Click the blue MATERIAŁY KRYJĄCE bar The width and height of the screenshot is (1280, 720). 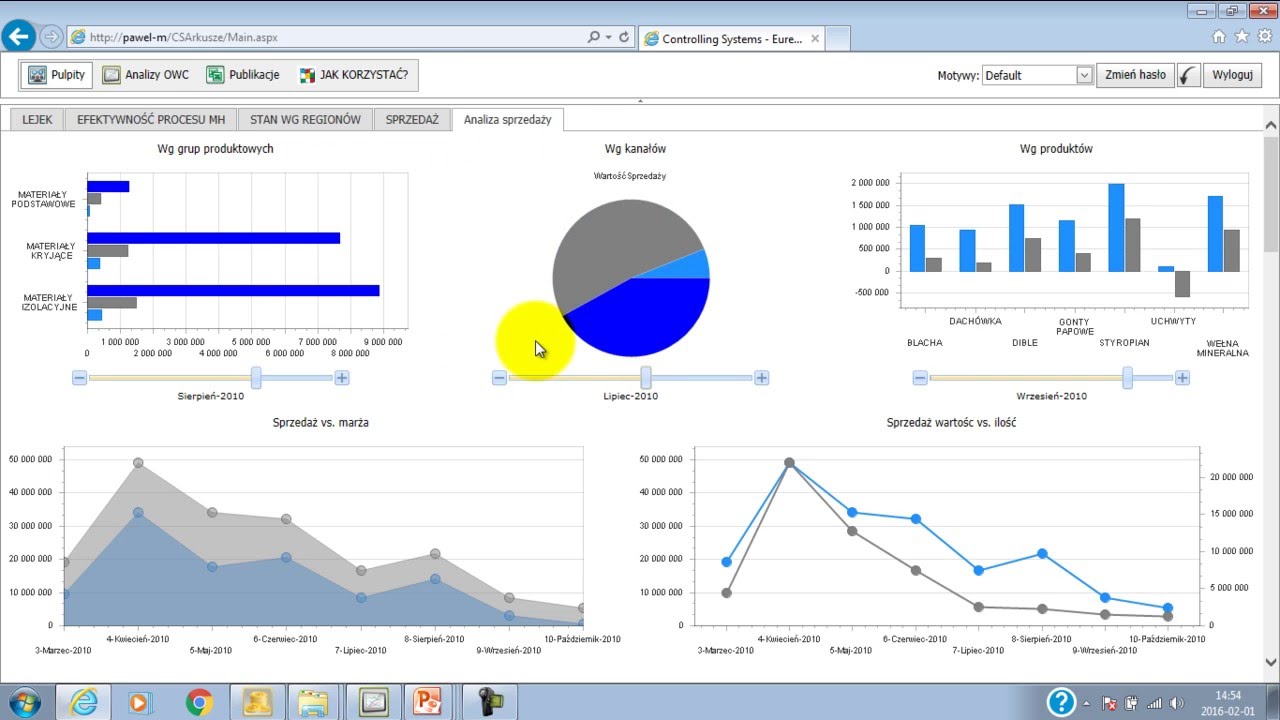coord(213,238)
